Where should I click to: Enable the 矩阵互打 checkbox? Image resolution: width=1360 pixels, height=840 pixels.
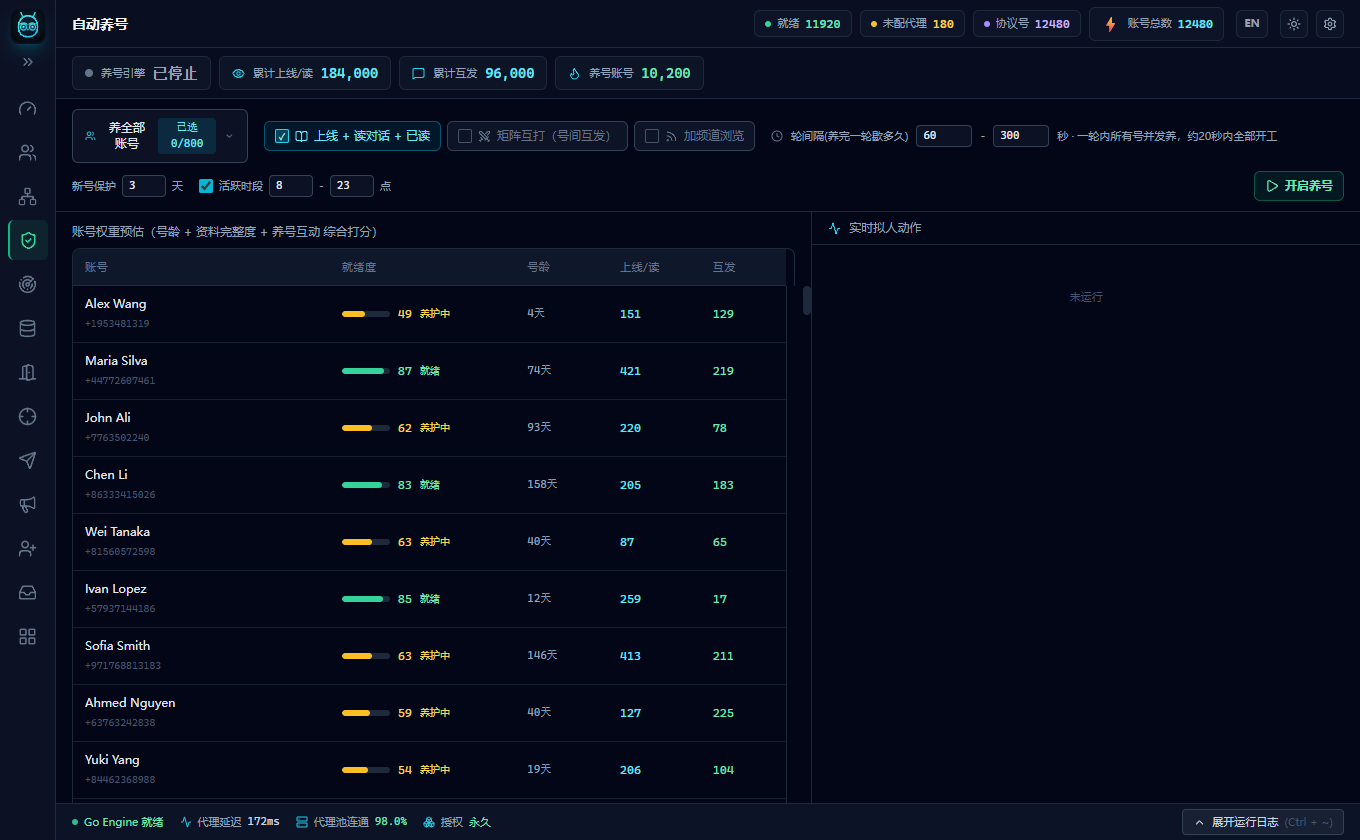point(465,136)
